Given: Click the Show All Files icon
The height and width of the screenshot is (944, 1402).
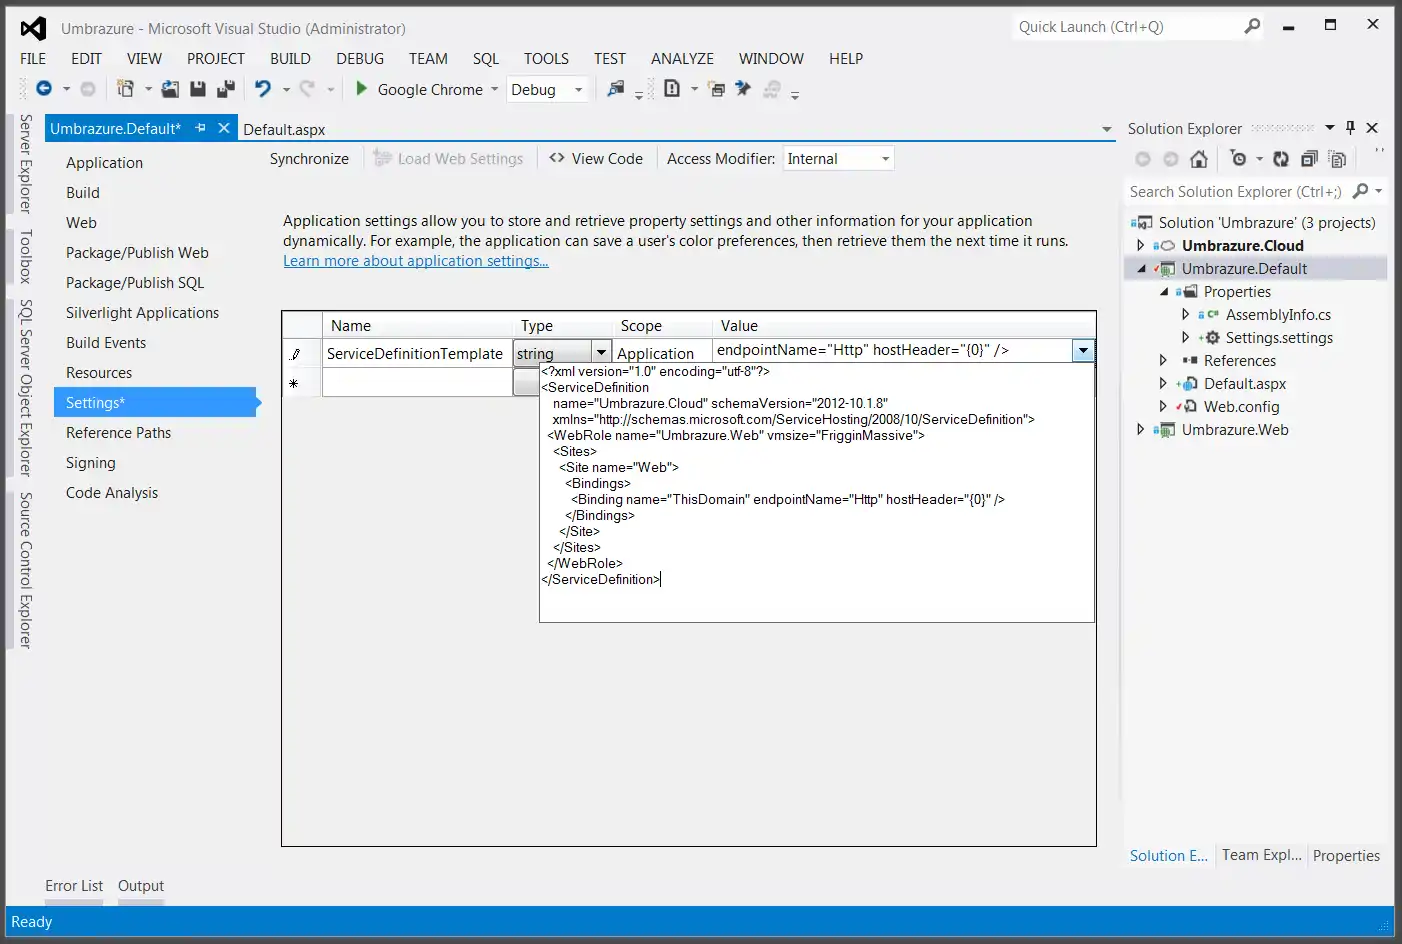Looking at the screenshot, I should coord(1337,159).
